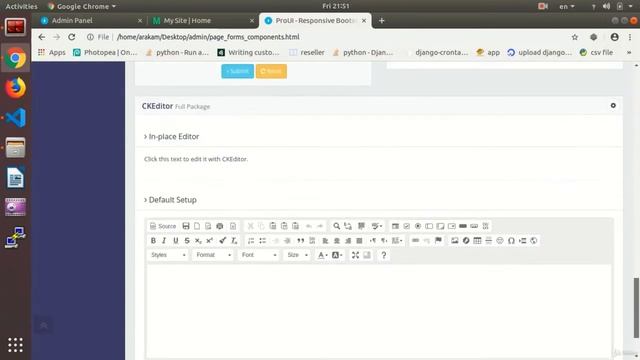Screen dimensions: 640x360
Task: Open the Set Language dropdown
Action: click(397, 241)
